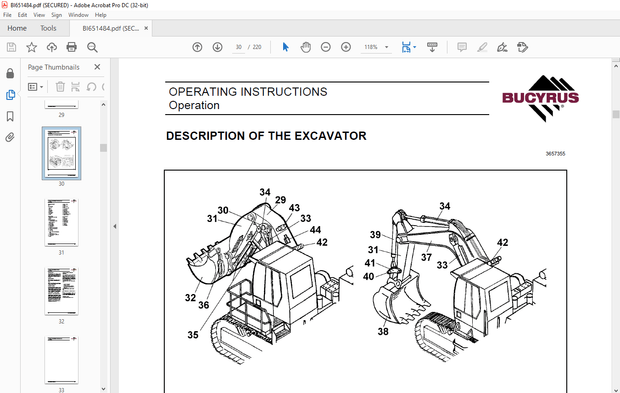The height and width of the screenshot is (393, 620).
Task: Click the scrolling mode keyboard icon
Action: tap(432, 47)
